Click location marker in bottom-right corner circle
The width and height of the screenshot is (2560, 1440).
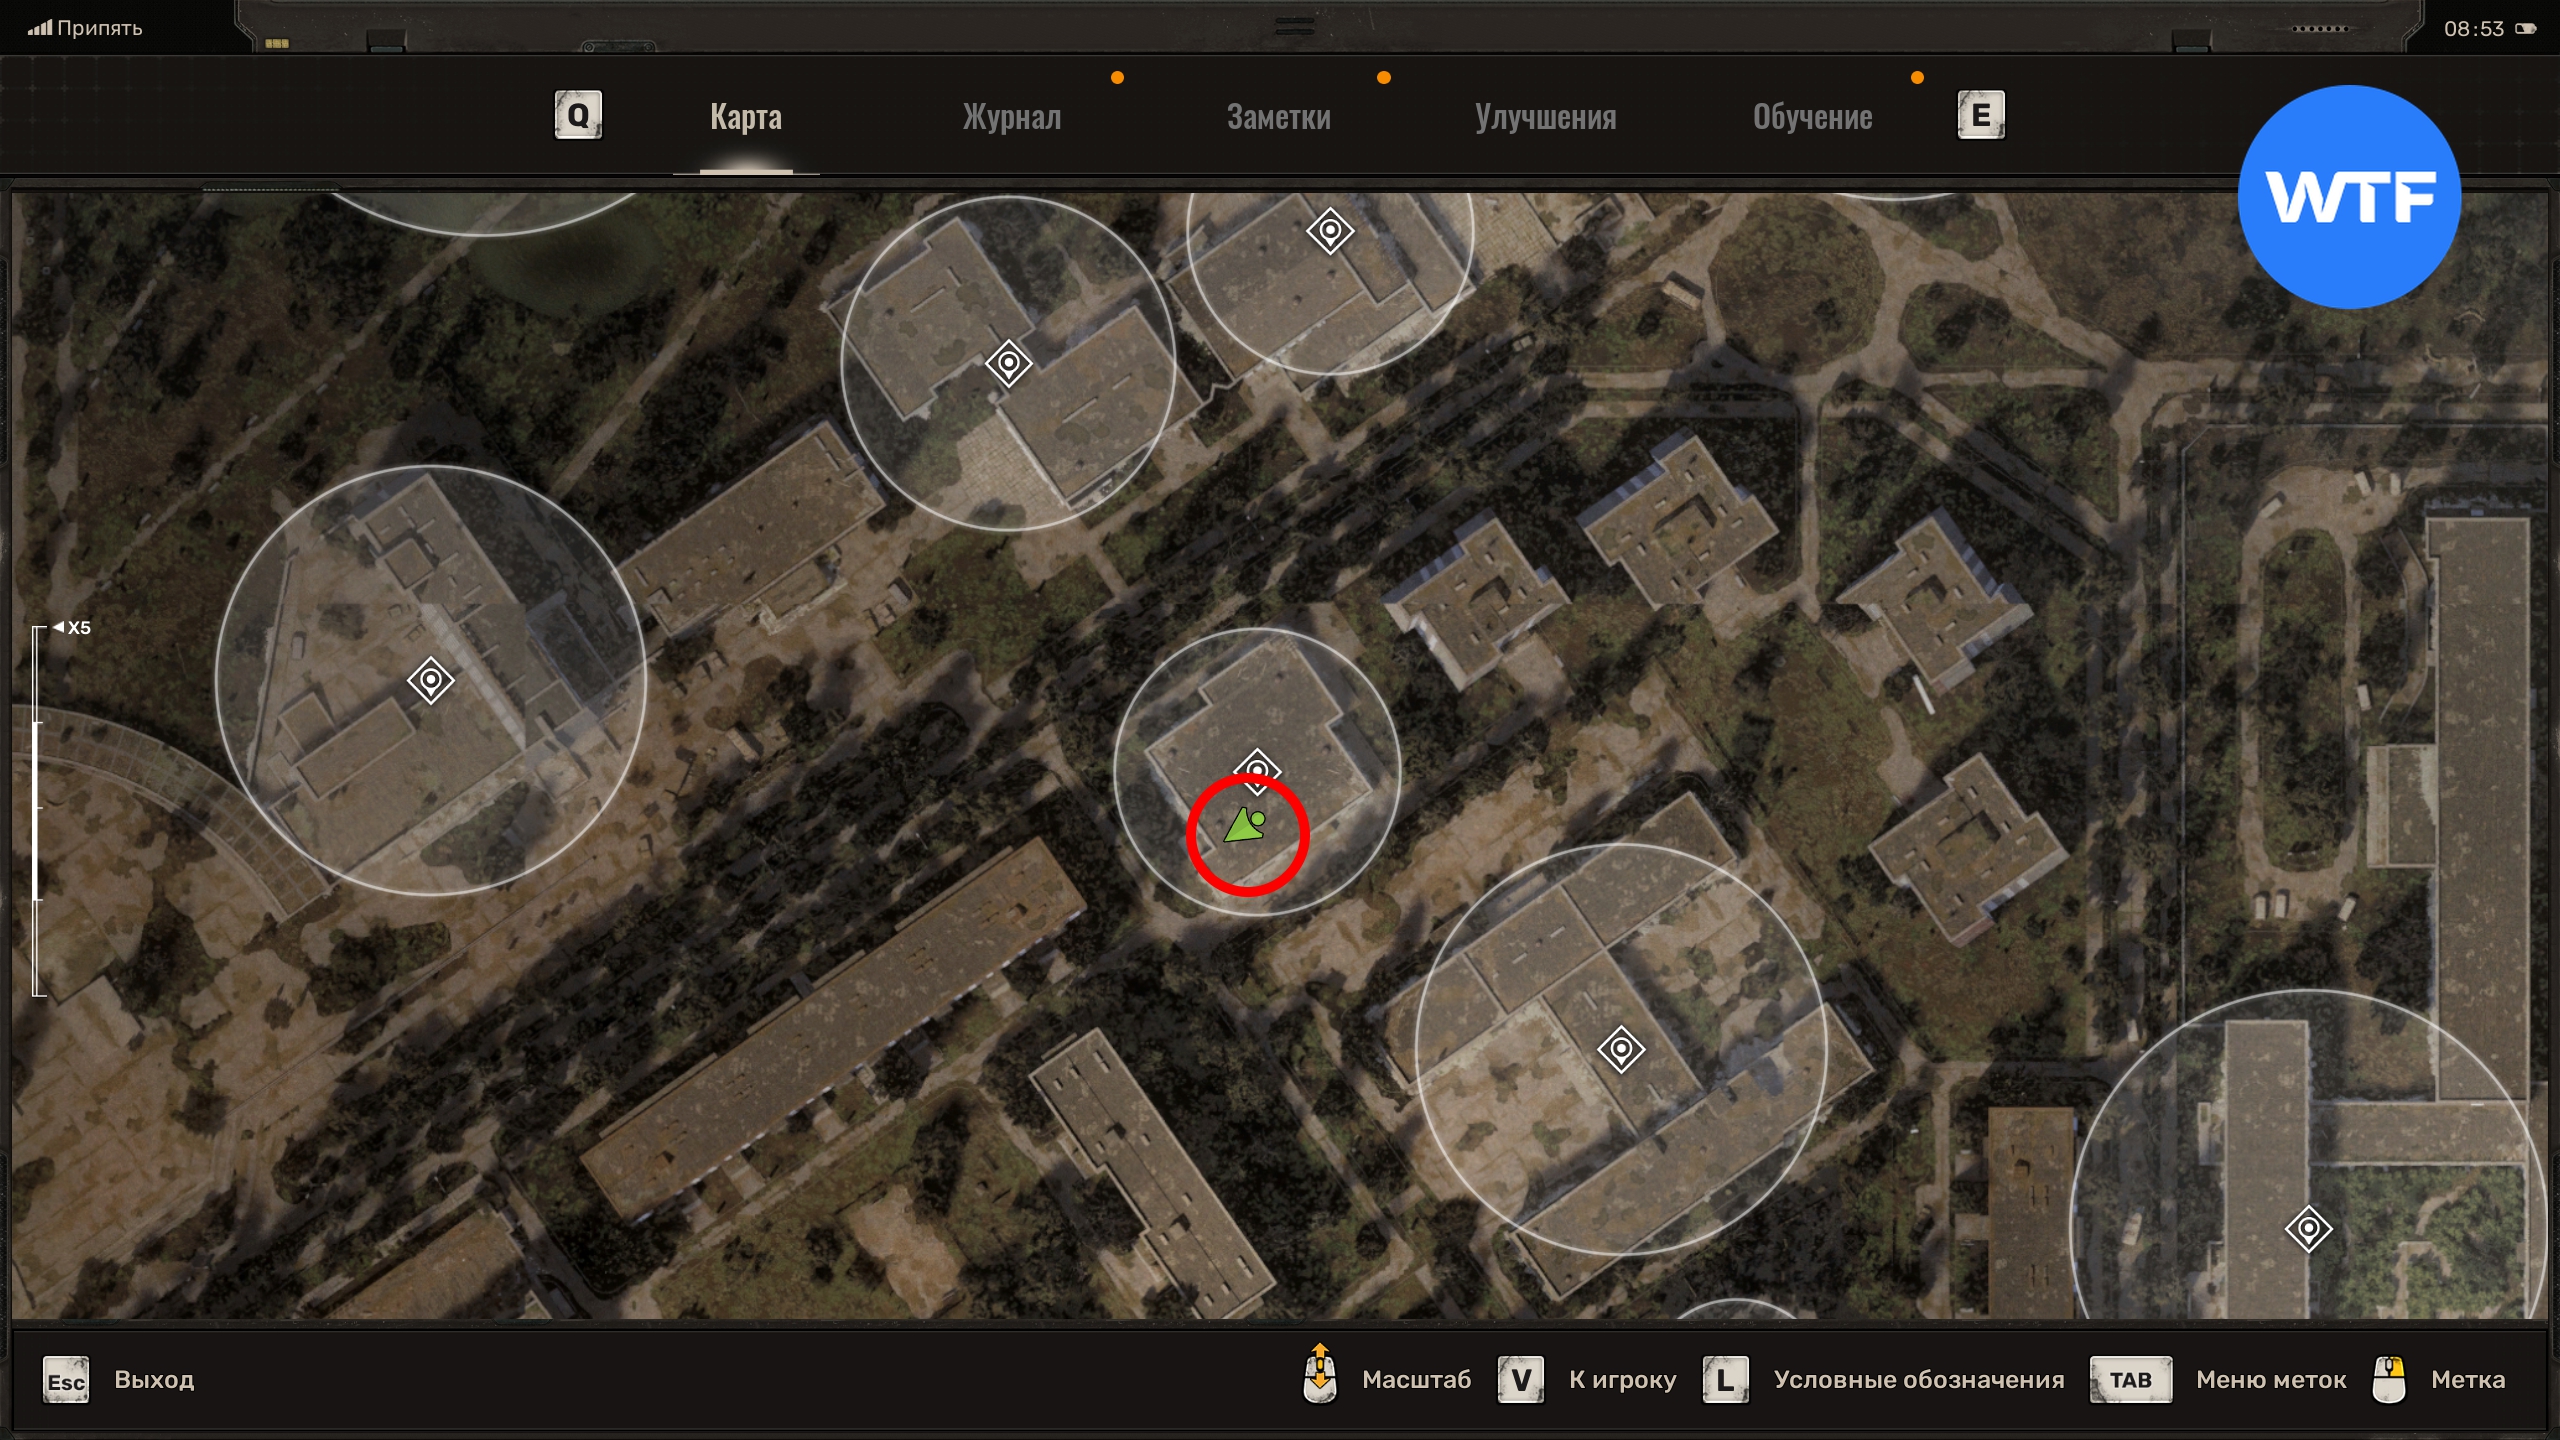[x=2308, y=1229]
